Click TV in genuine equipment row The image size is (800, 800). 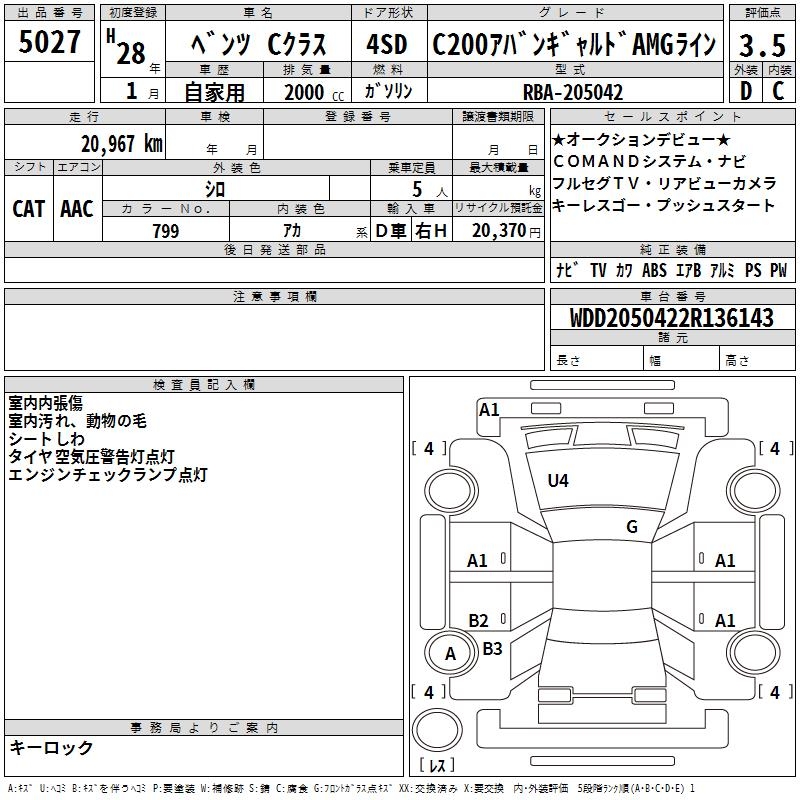tap(598, 270)
